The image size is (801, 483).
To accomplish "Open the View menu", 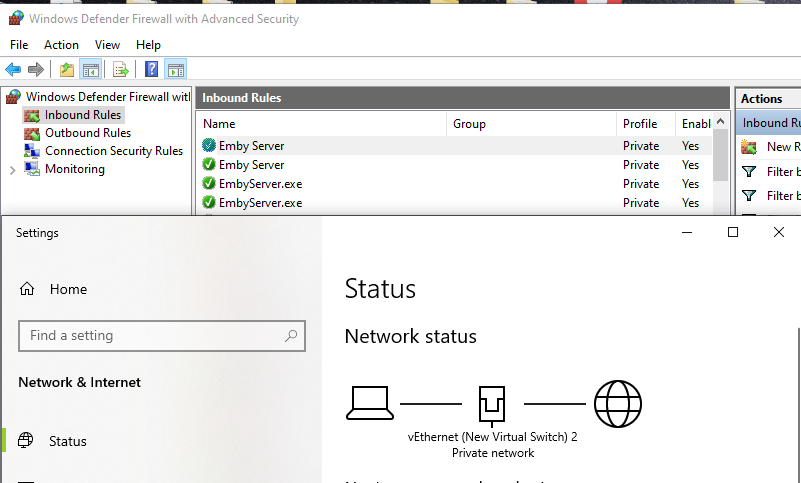I will [x=107, y=45].
